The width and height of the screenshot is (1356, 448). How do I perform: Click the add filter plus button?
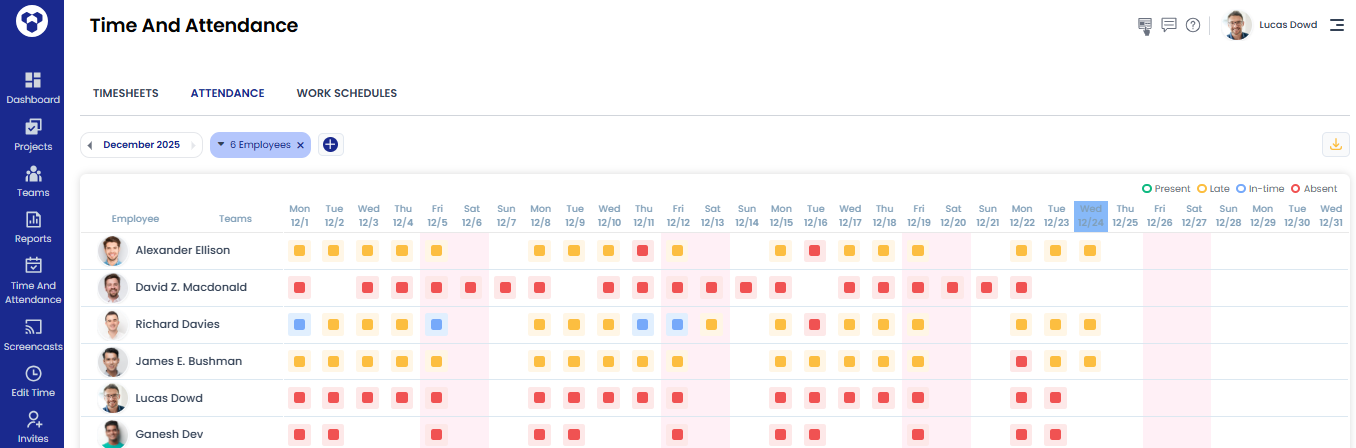(x=330, y=145)
